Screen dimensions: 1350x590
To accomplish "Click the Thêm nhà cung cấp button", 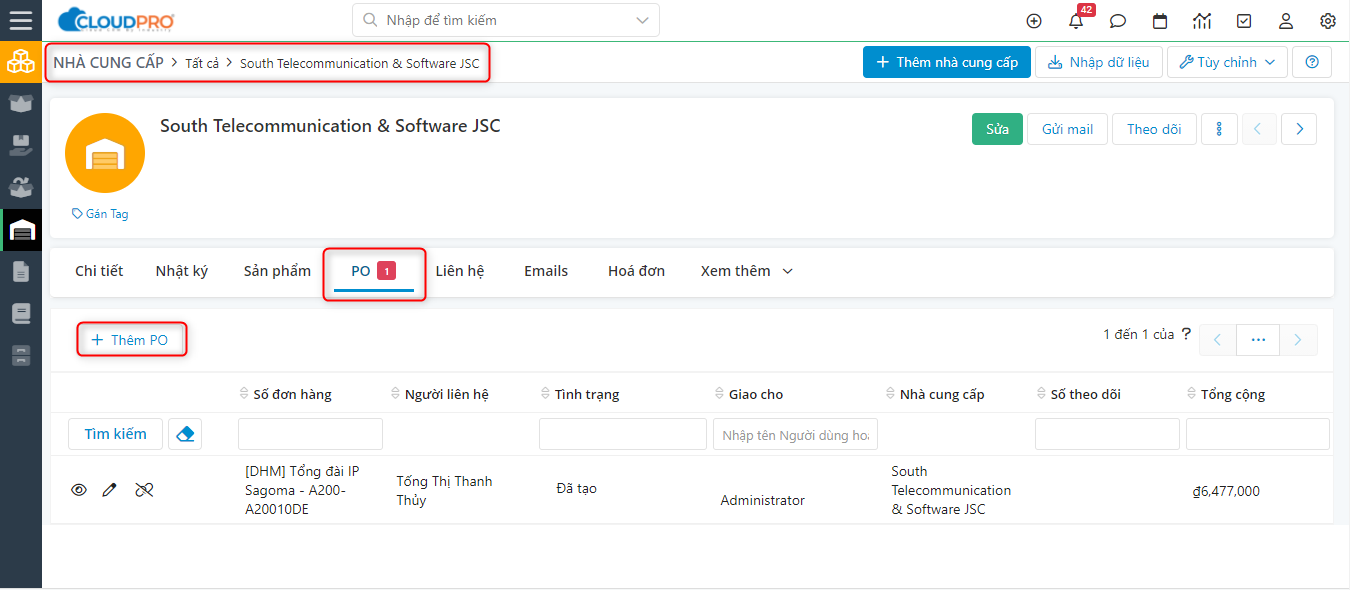I will [x=947, y=62].
